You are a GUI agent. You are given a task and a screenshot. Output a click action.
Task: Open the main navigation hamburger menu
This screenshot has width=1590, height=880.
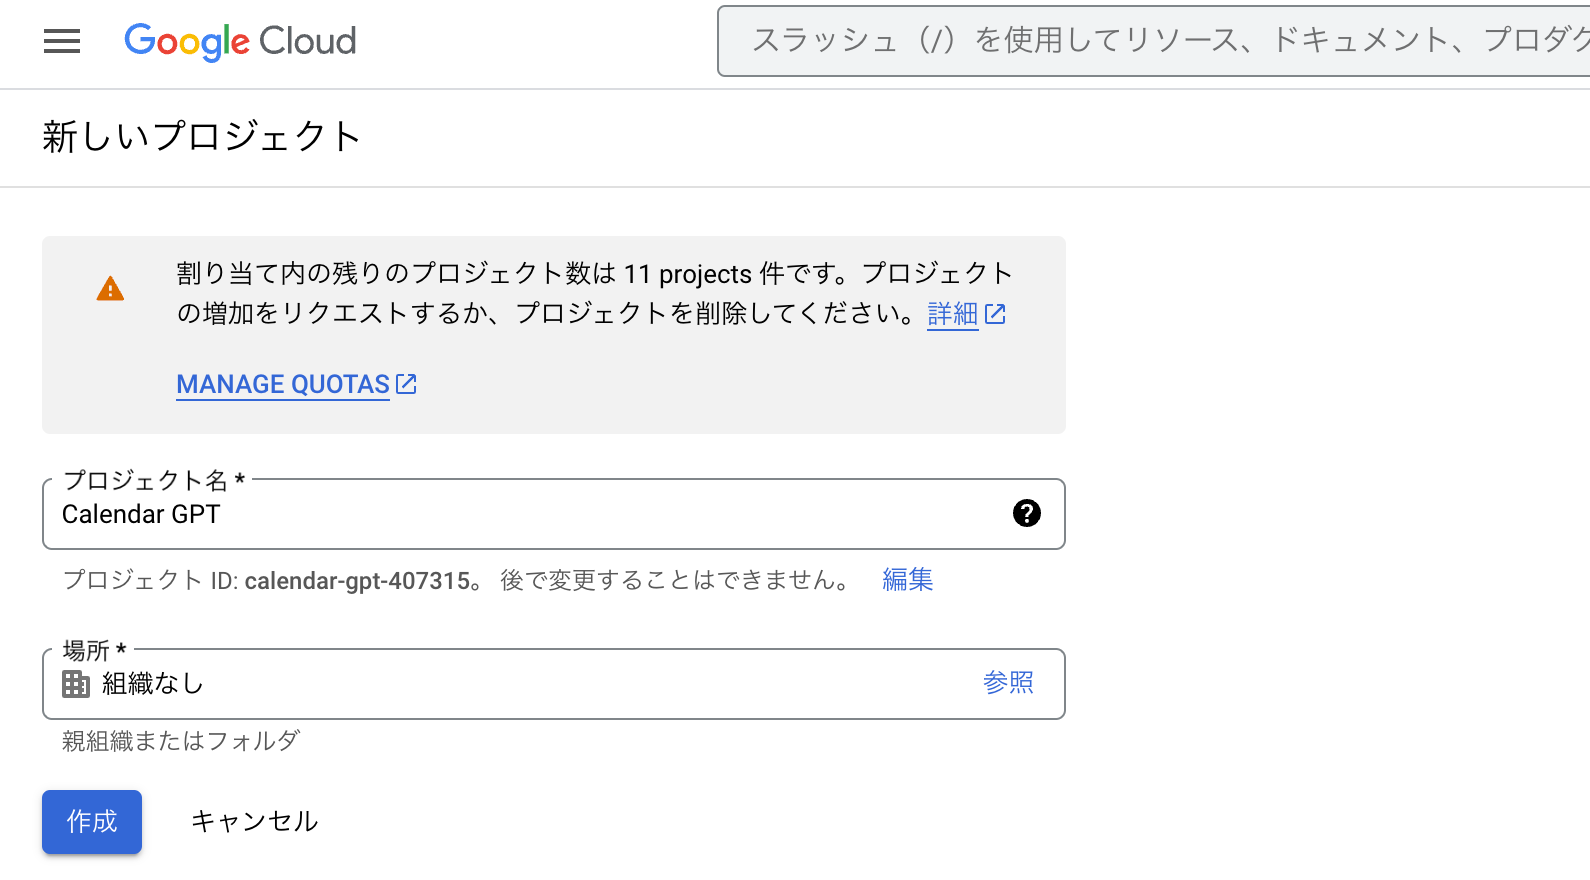click(62, 41)
